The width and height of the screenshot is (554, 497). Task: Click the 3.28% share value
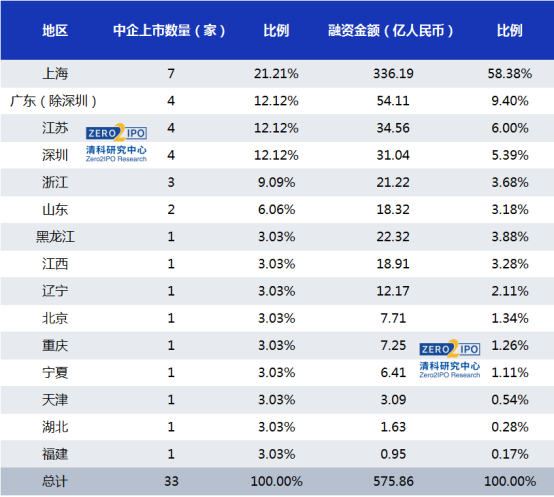(x=510, y=264)
